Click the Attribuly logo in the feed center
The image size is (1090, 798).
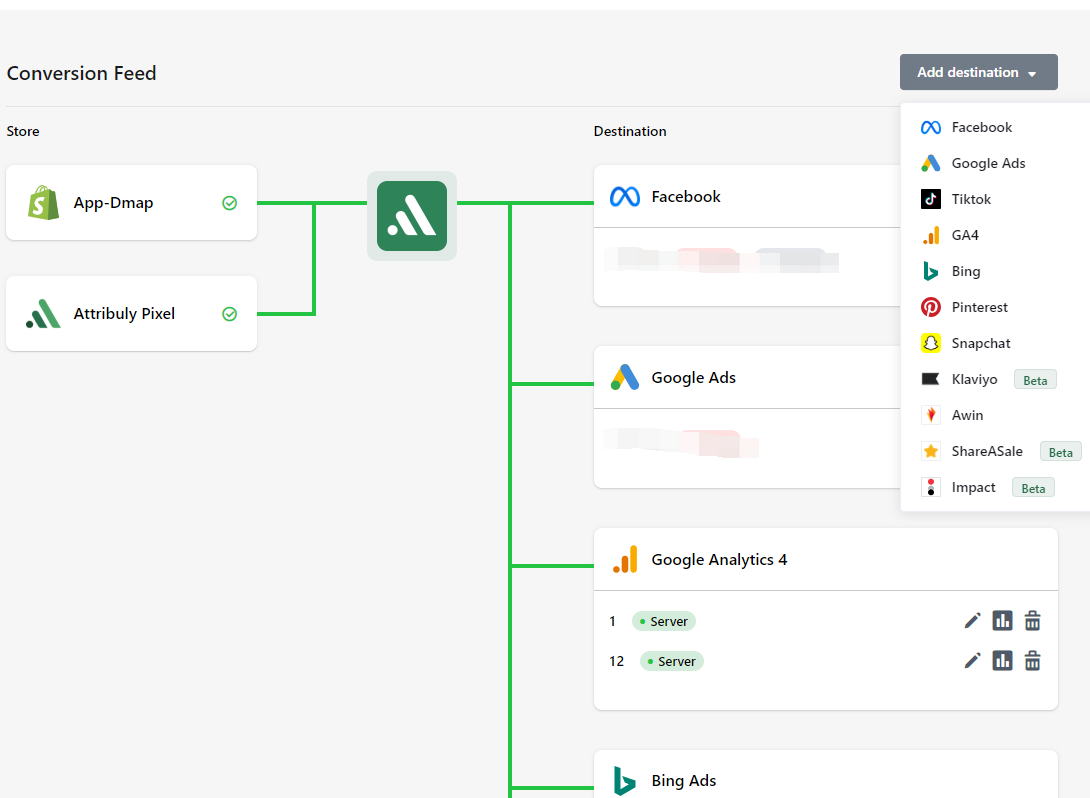(412, 215)
